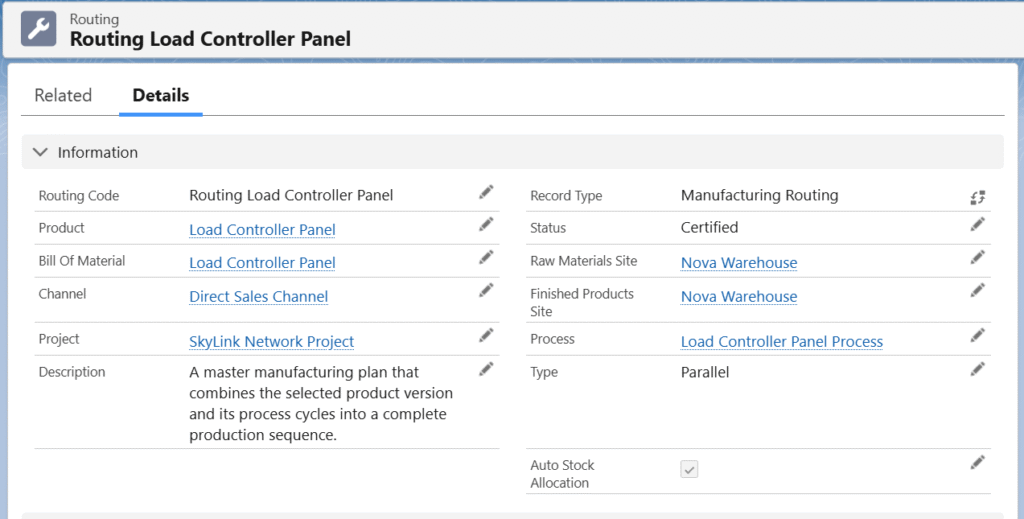Click the Routing wrench icon in header
The height and width of the screenshot is (519, 1024).
[39, 28]
